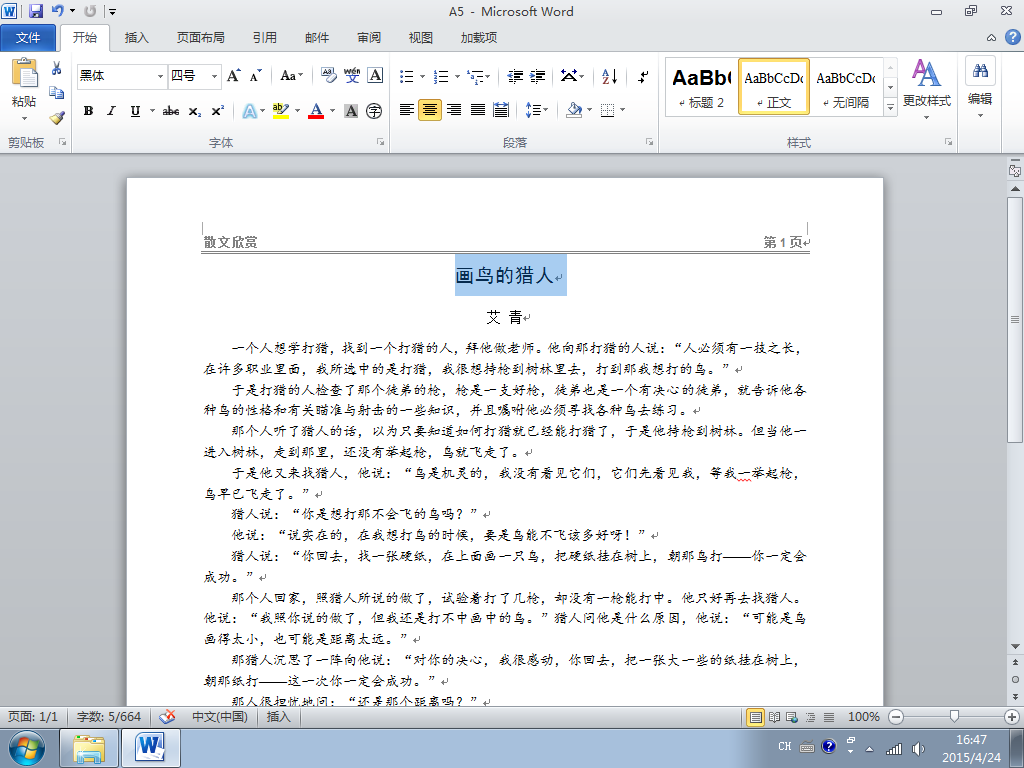Open the font name dropdown (黑体)
This screenshot has width=1024, height=768.
point(160,76)
